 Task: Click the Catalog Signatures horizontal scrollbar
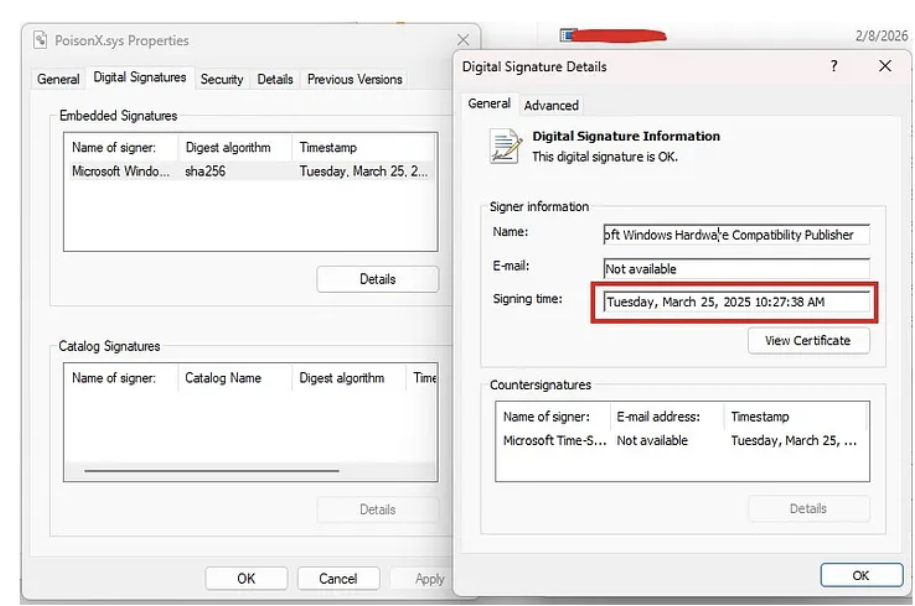[212, 470]
